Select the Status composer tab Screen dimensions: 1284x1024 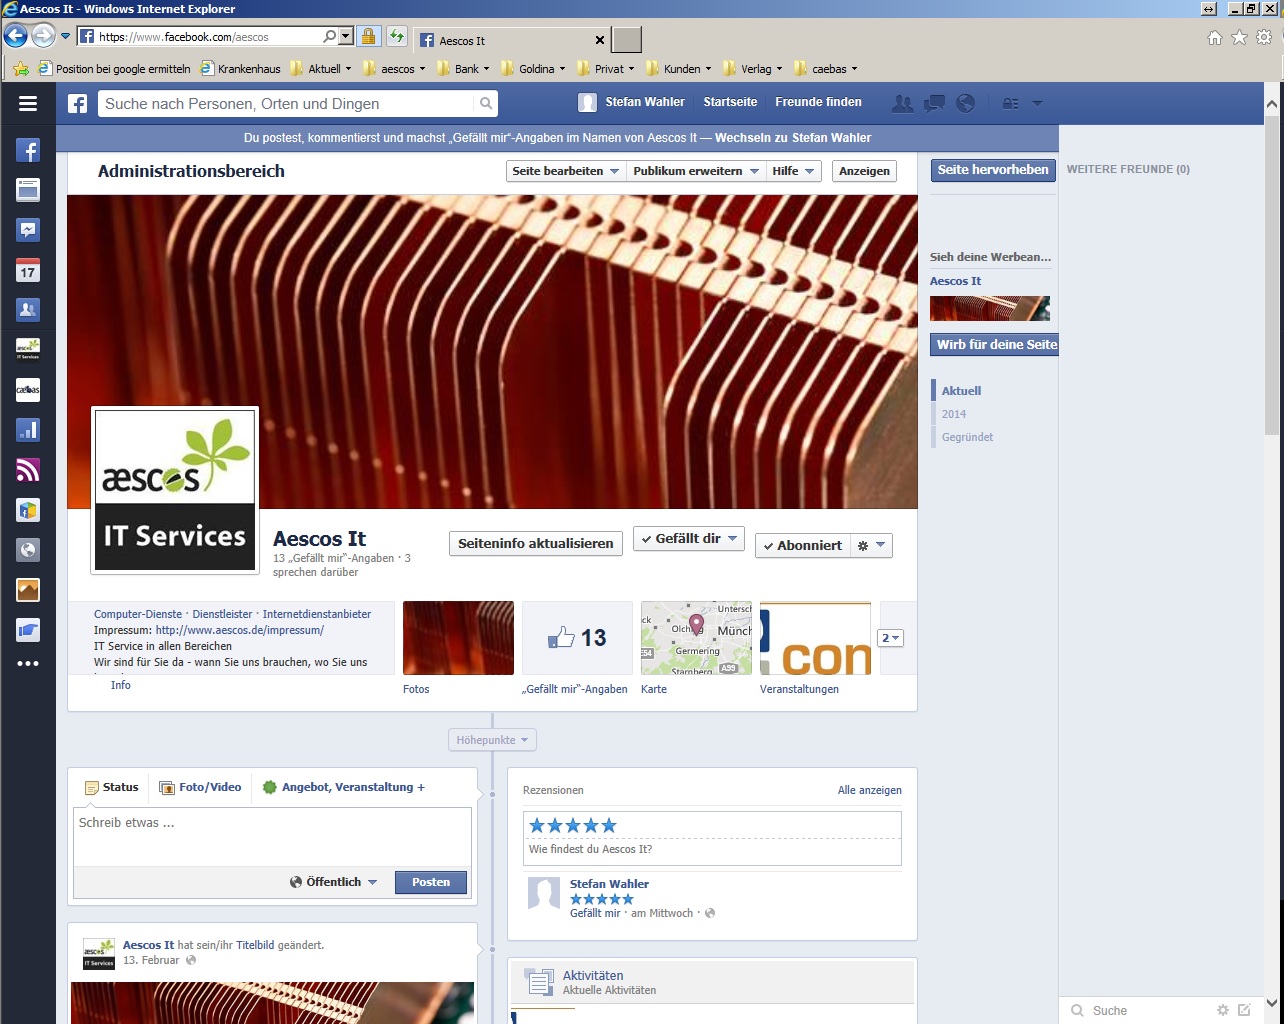112,787
